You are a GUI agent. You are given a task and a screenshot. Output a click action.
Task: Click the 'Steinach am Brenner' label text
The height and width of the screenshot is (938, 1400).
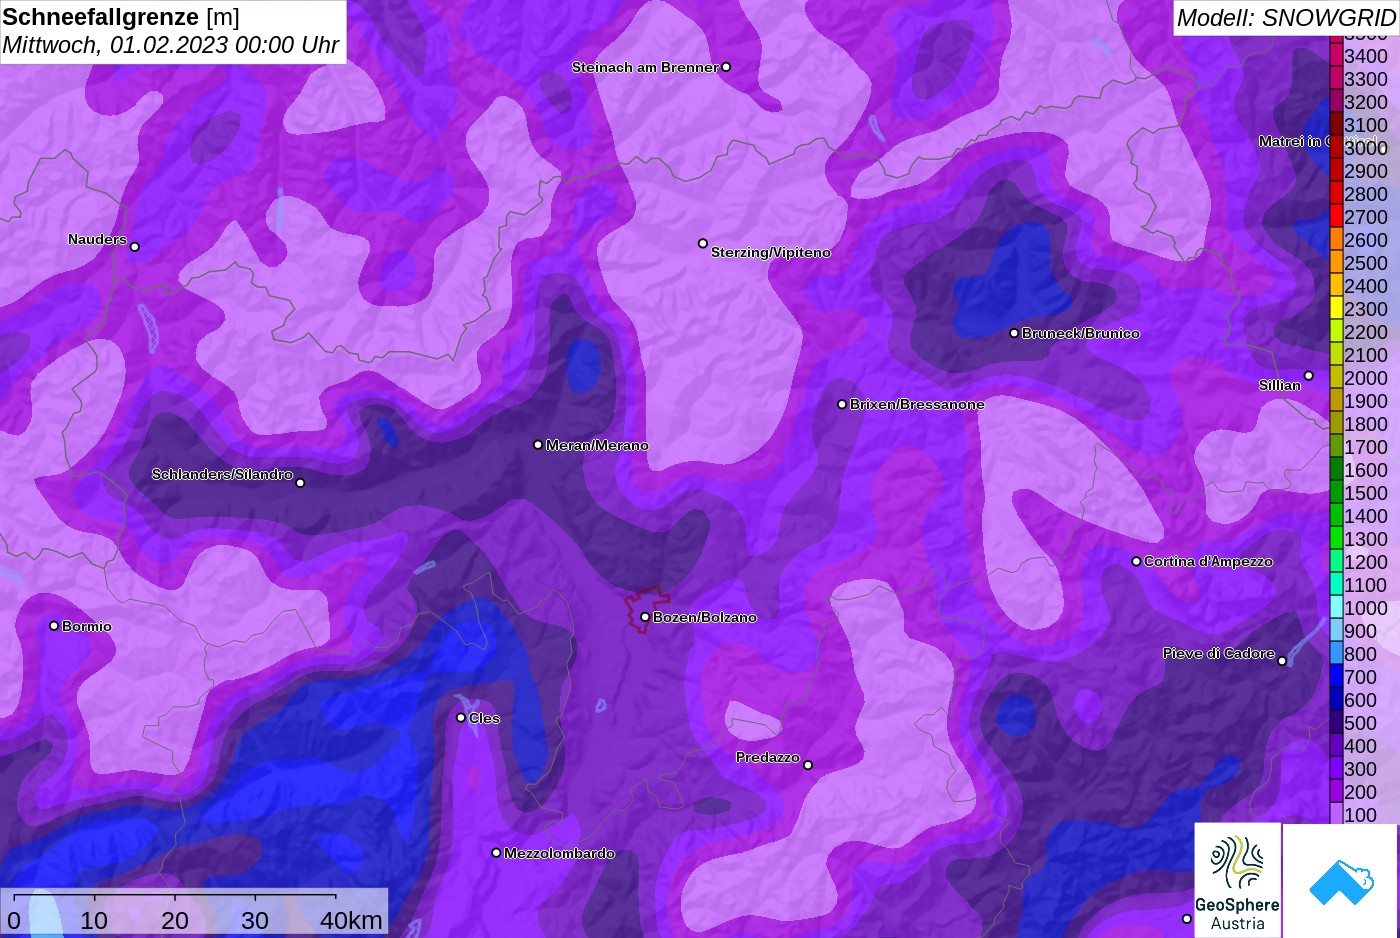(x=645, y=67)
